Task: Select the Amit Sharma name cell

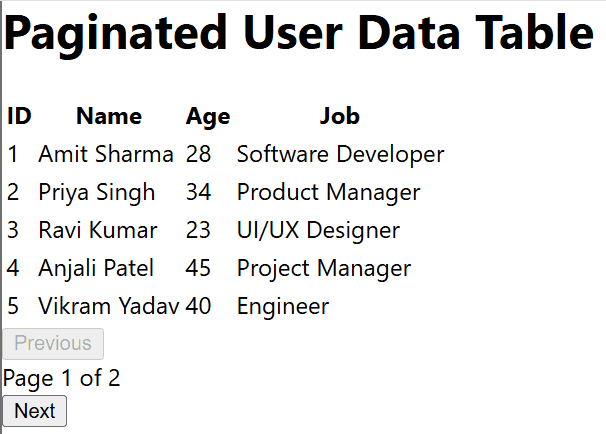Action: [106, 154]
